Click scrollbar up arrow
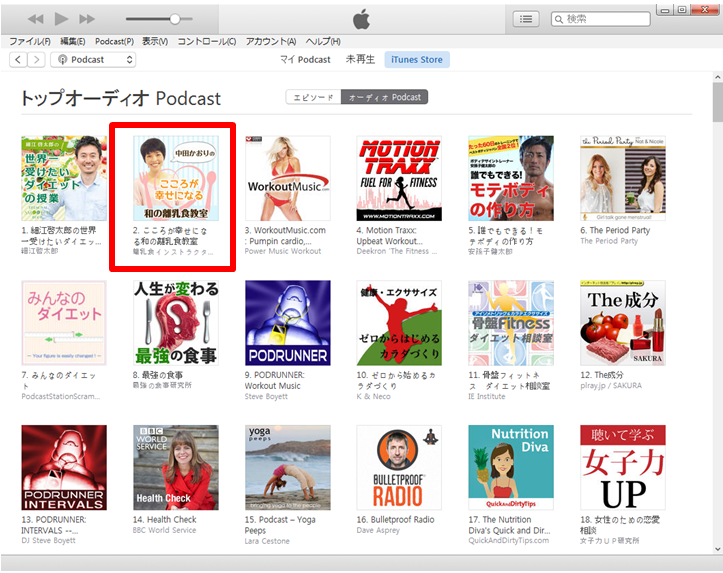 click(717, 77)
